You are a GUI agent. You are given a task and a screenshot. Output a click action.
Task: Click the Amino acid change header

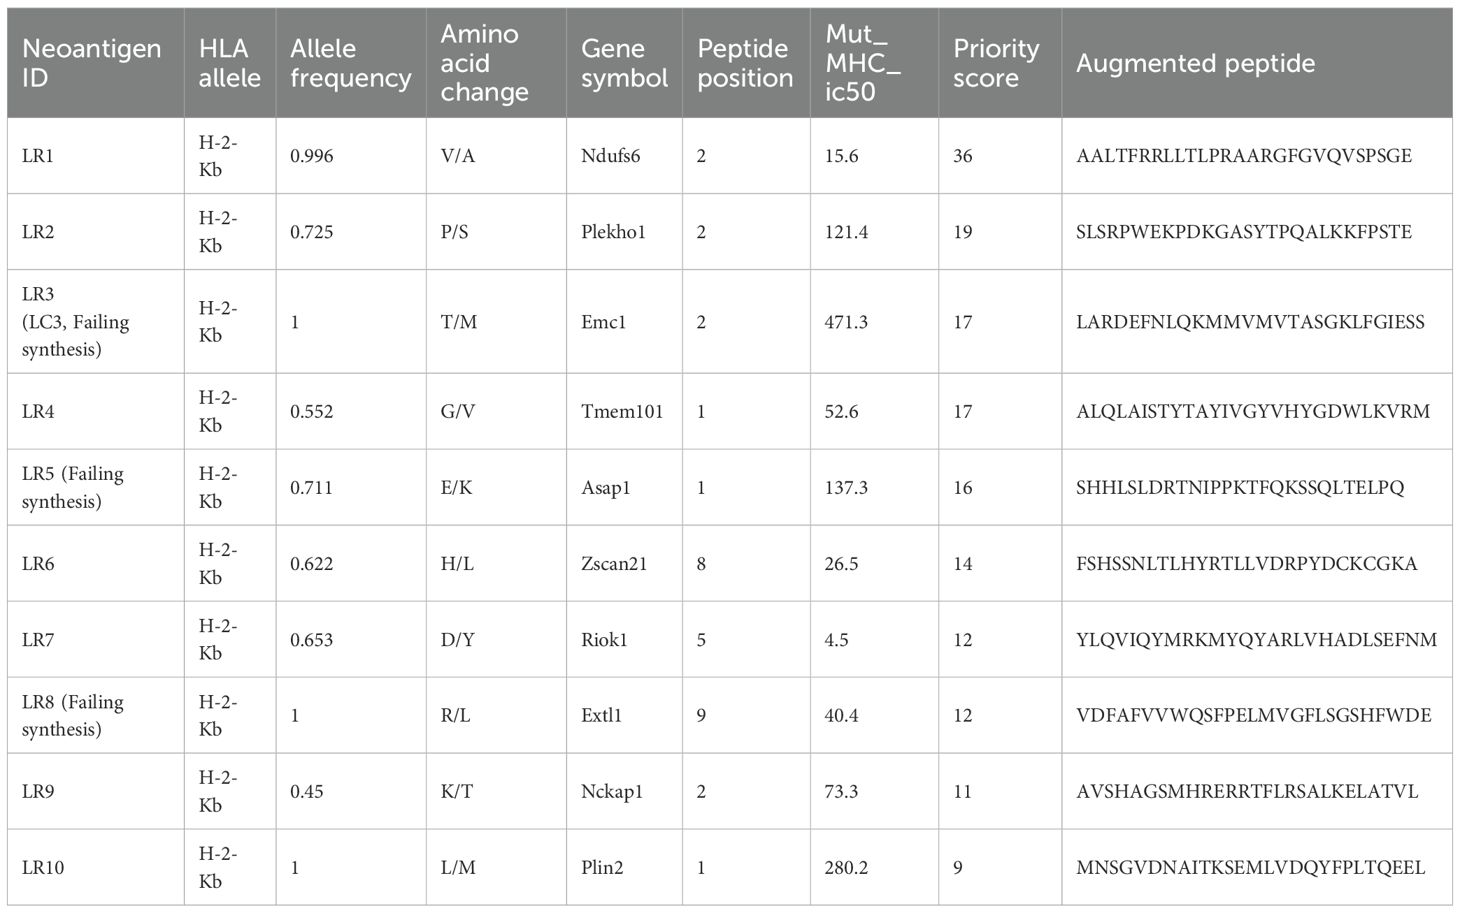click(484, 63)
